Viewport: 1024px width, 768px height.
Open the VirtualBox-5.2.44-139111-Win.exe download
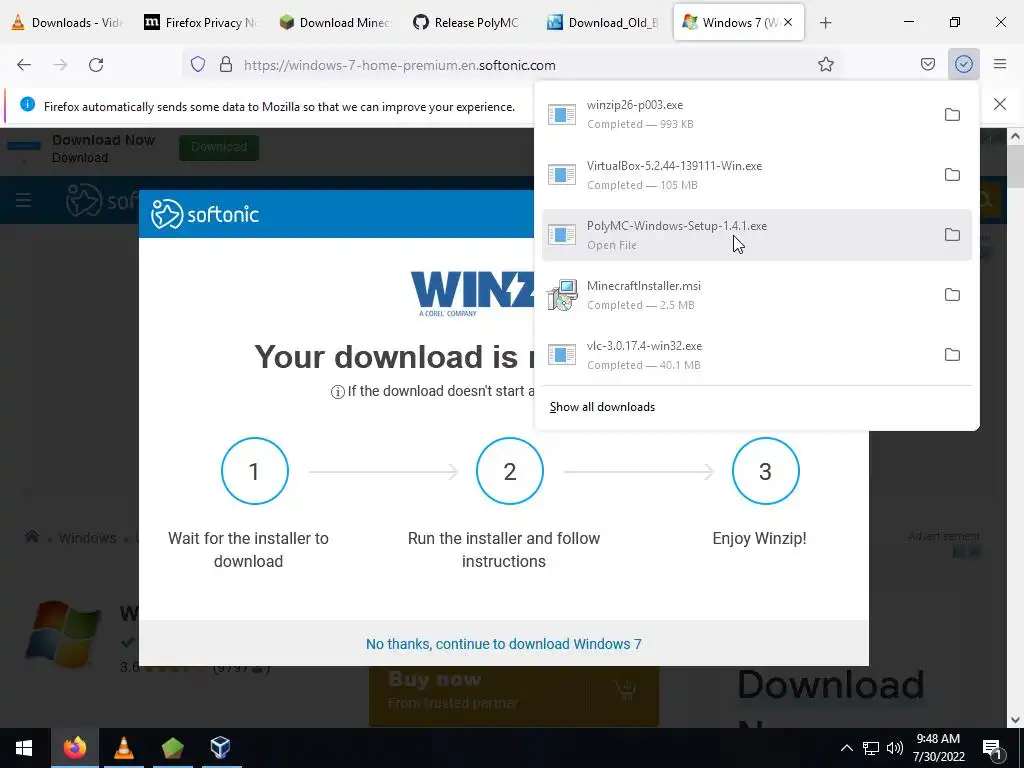pyautogui.click(x=737, y=175)
